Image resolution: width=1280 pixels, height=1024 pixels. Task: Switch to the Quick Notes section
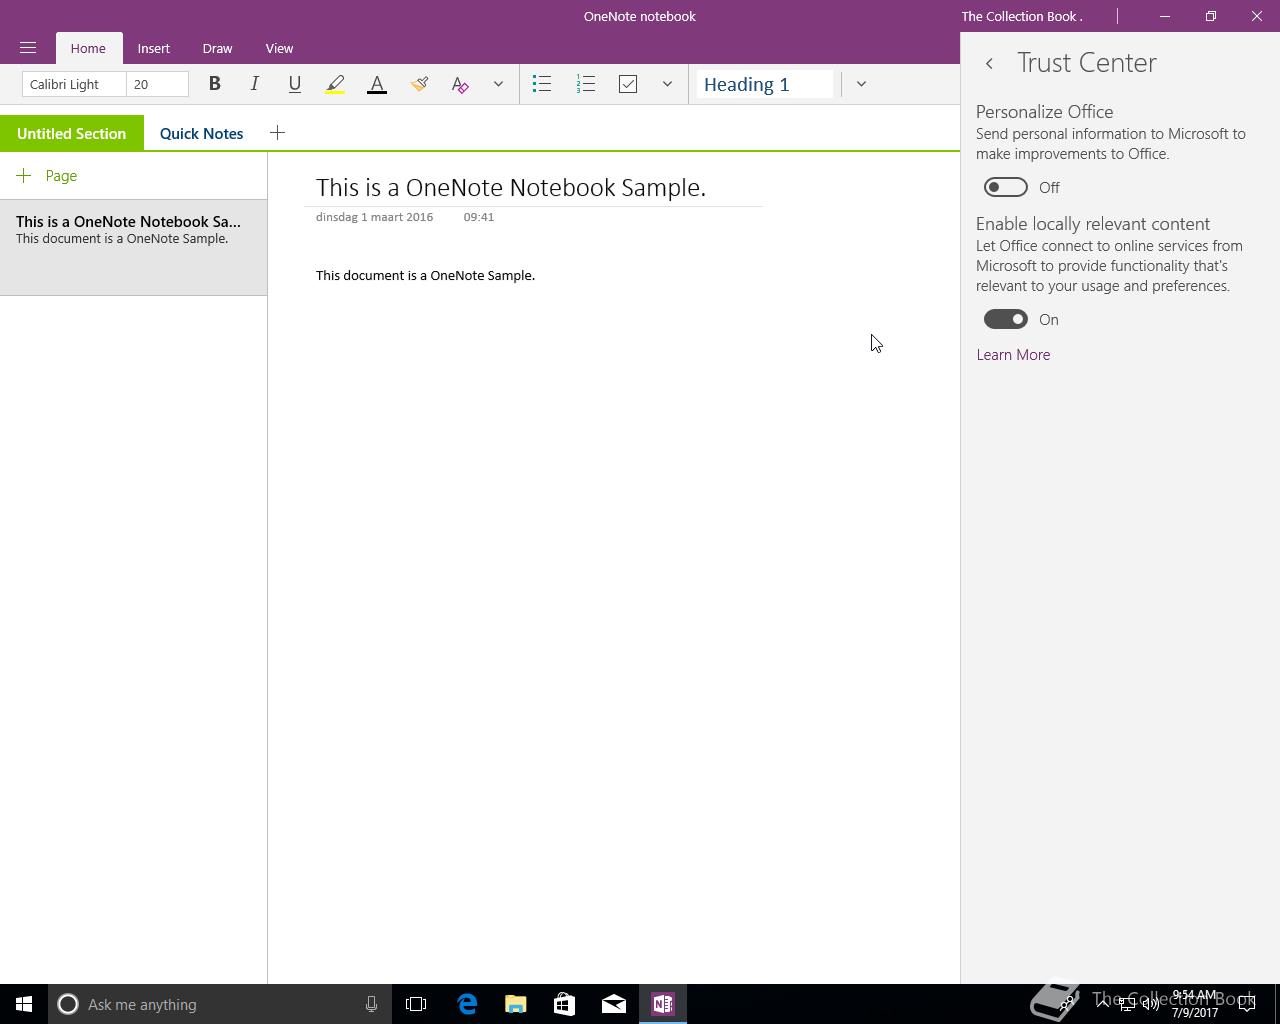pos(201,133)
